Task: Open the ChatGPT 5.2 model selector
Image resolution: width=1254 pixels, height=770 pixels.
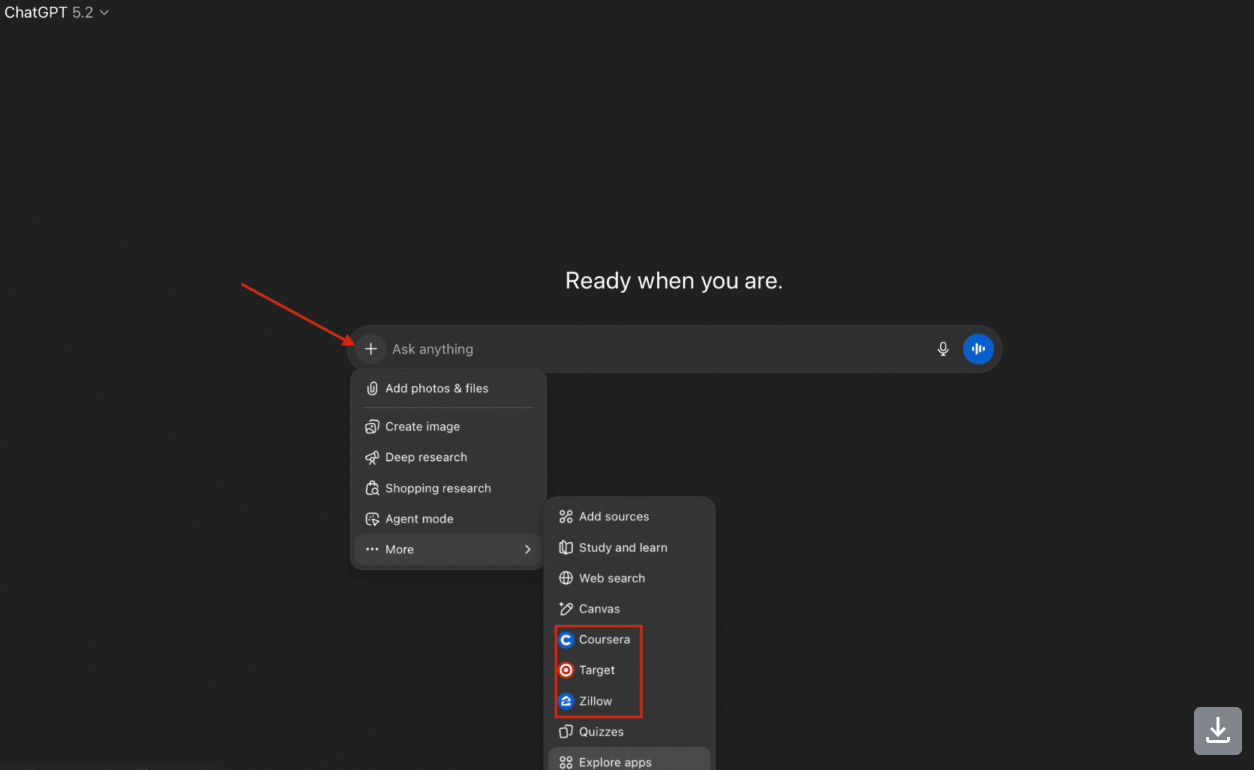Action: click(x=56, y=12)
